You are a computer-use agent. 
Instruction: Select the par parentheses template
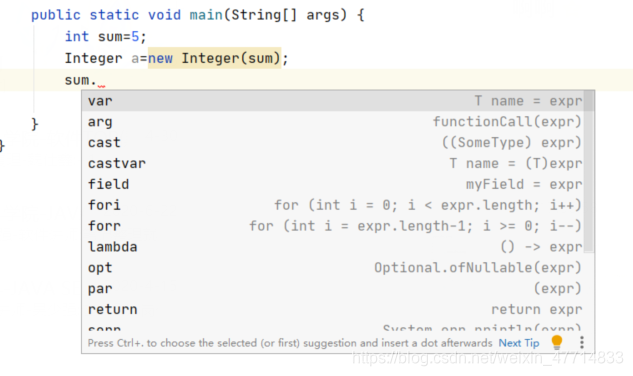(x=335, y=289)
